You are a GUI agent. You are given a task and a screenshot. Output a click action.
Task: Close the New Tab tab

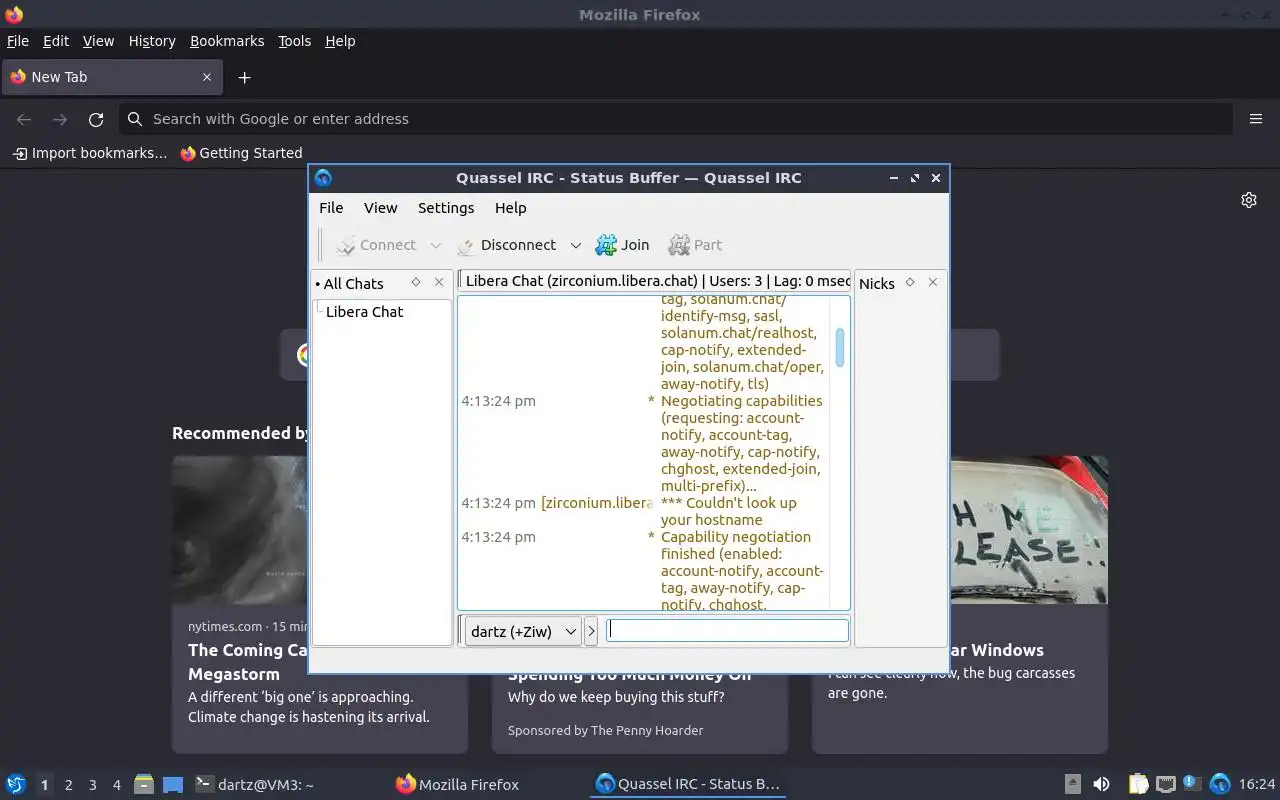tap(207, 77)
